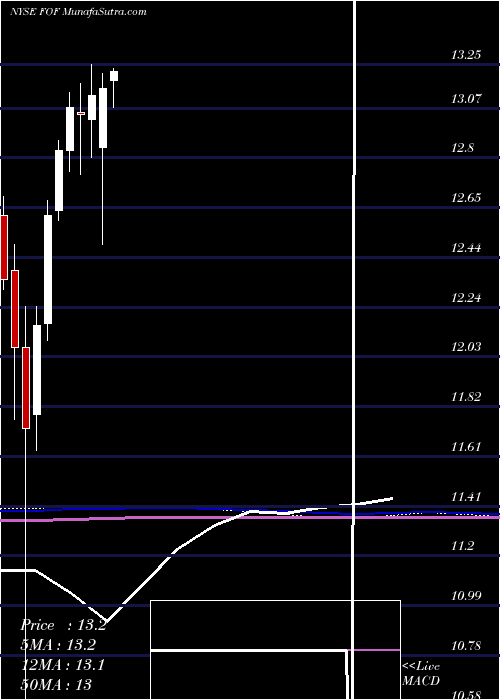
Task: Click the 11.2 price axis label
Action: click(462, 546)
